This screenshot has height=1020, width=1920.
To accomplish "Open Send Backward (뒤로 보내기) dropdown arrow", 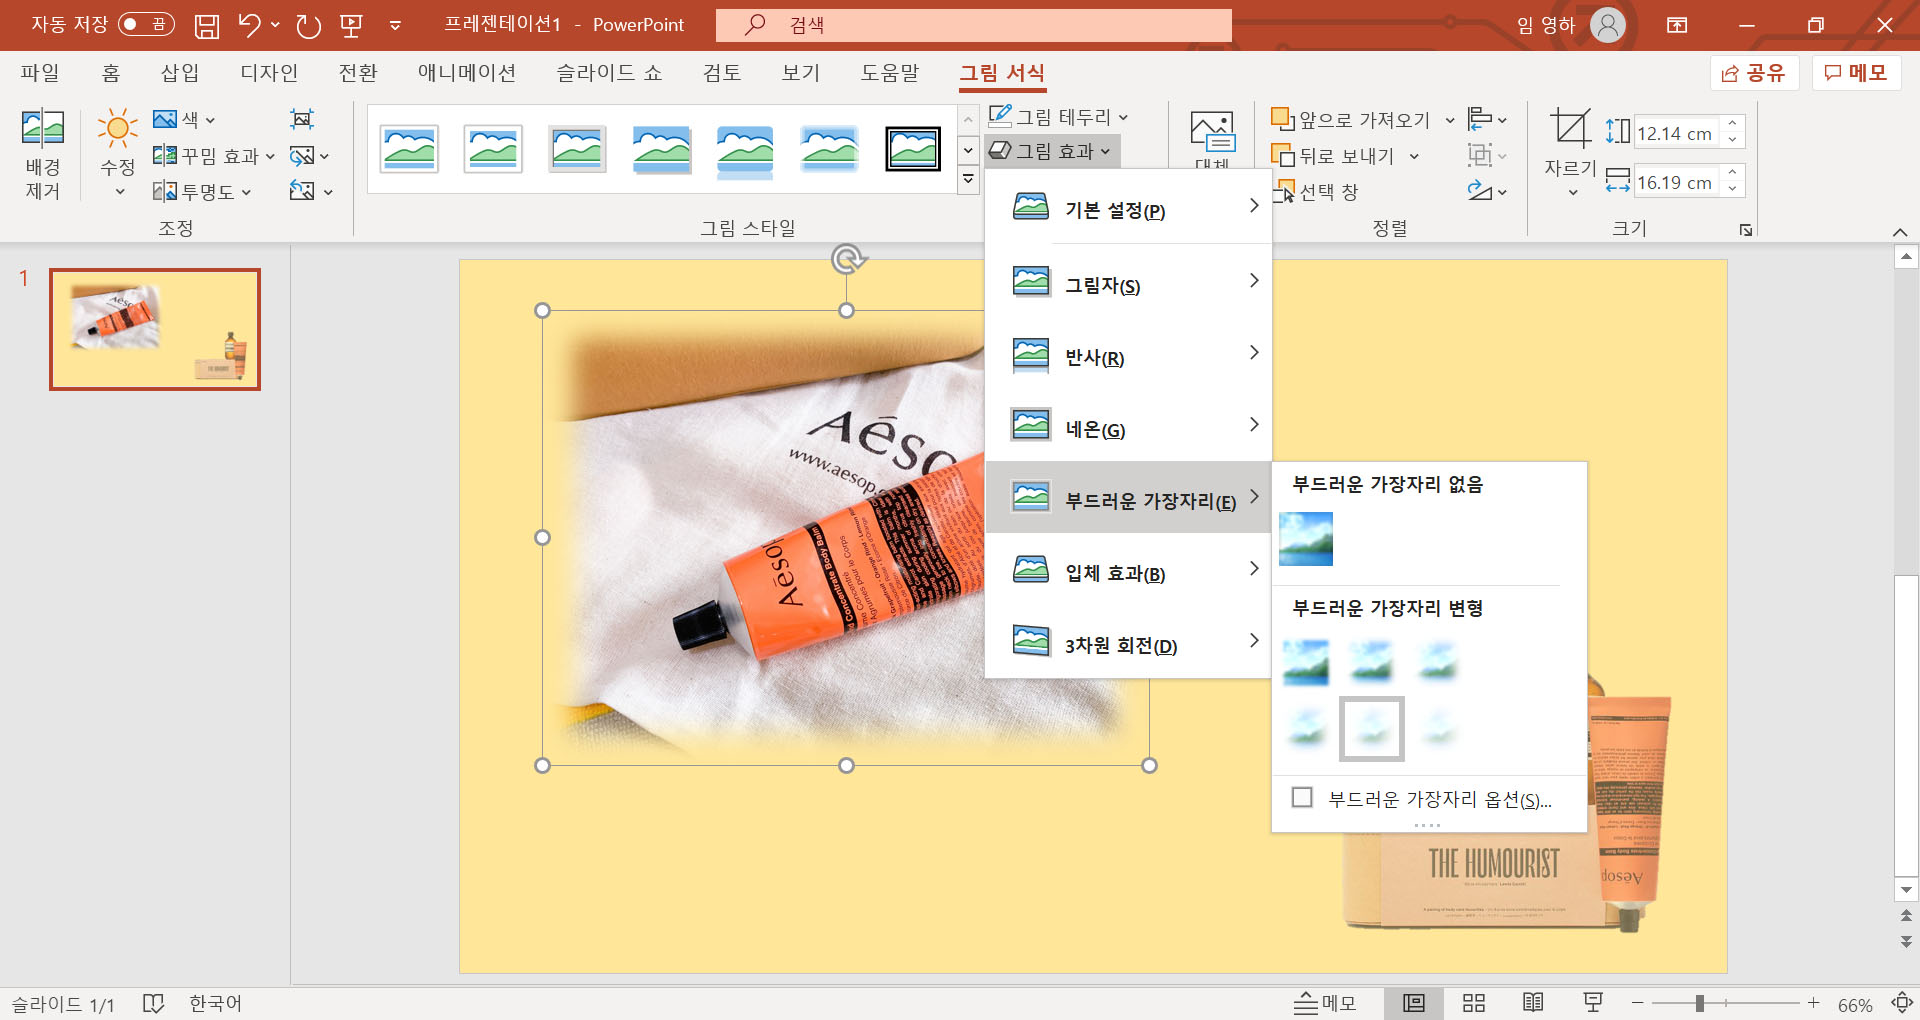I will (1414, 156).
